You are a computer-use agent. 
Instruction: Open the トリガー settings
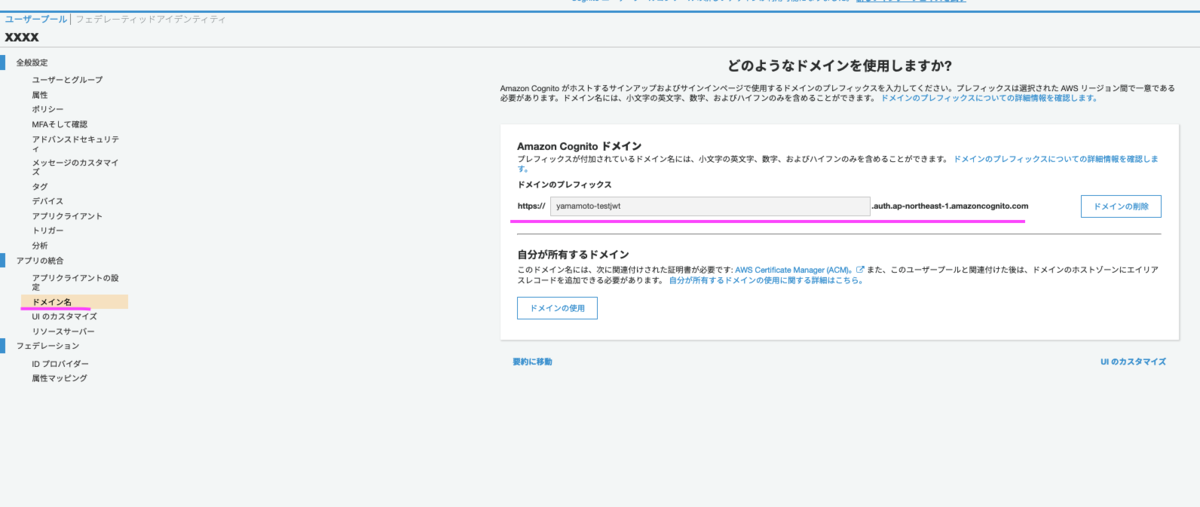tap(48, 230)
